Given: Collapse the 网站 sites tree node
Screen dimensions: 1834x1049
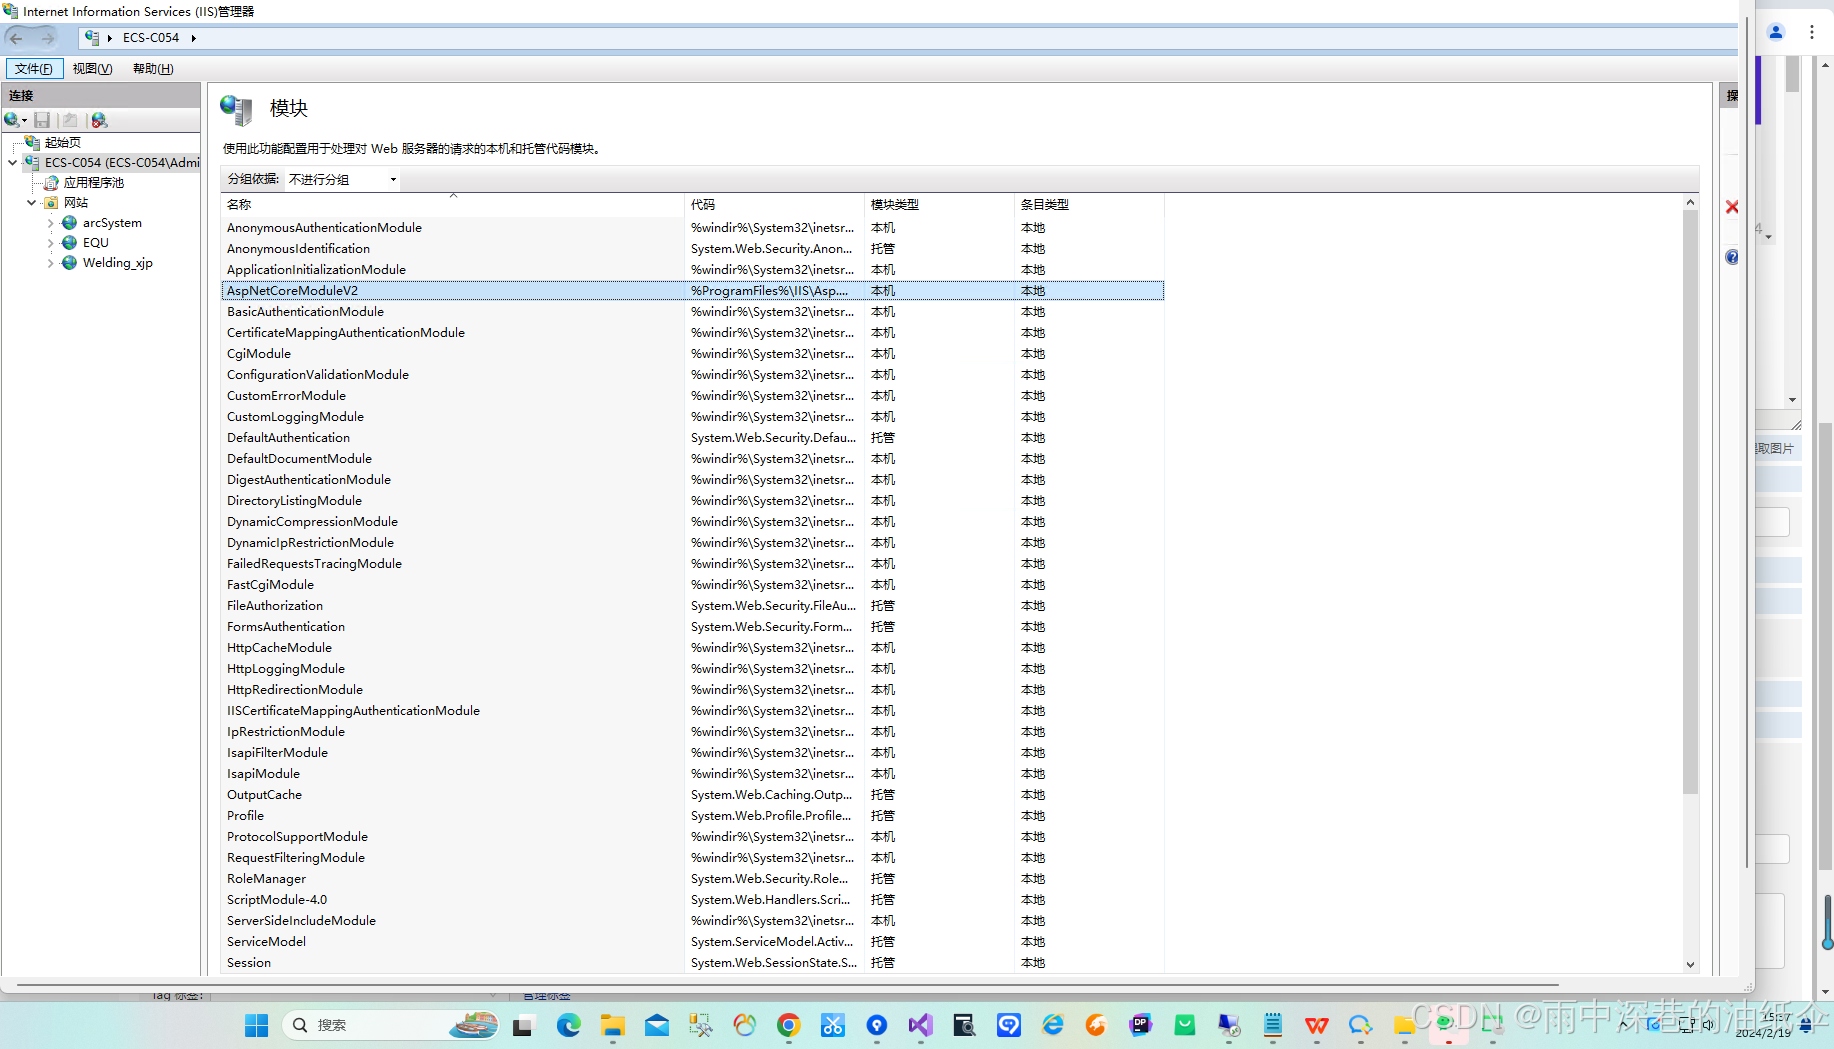Looking at the screenshot, I should pos(31,202).
